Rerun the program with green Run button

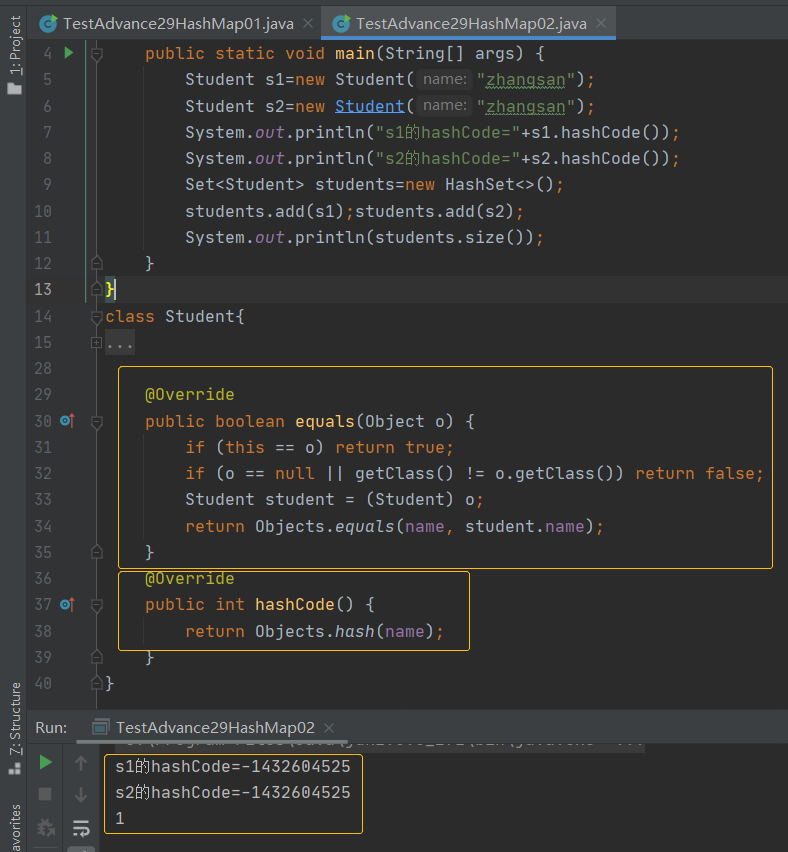point(46,762)
